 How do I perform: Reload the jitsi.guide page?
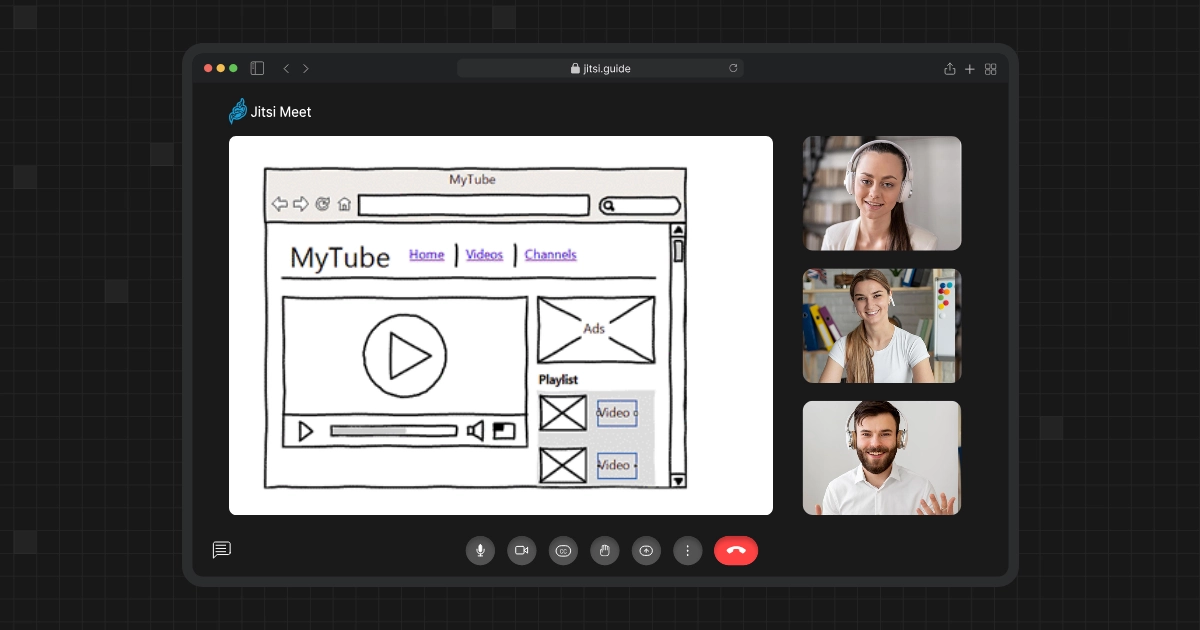pyautogui.click(x=733, y=68)
